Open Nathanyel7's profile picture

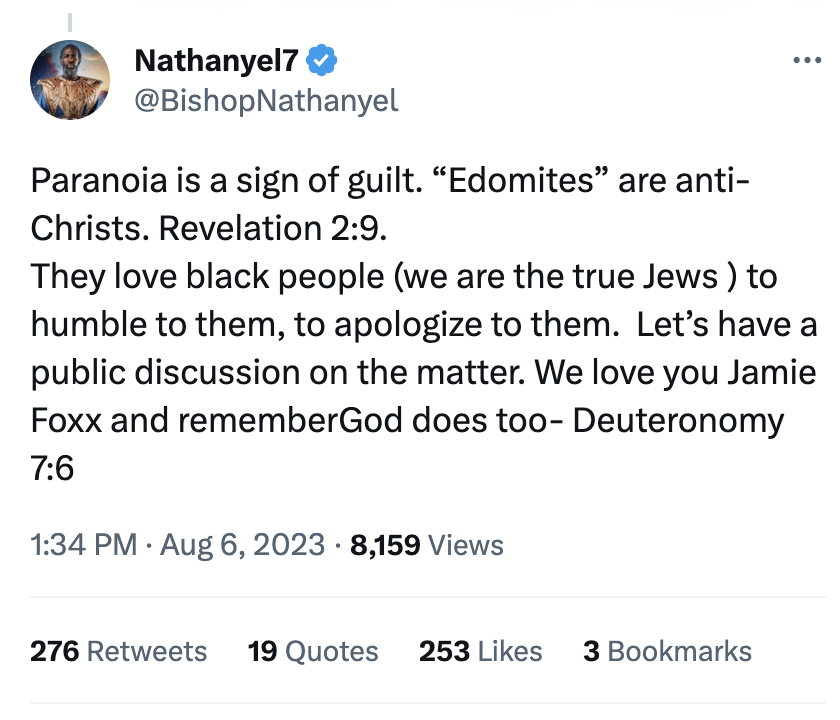(x=70, y=80)
